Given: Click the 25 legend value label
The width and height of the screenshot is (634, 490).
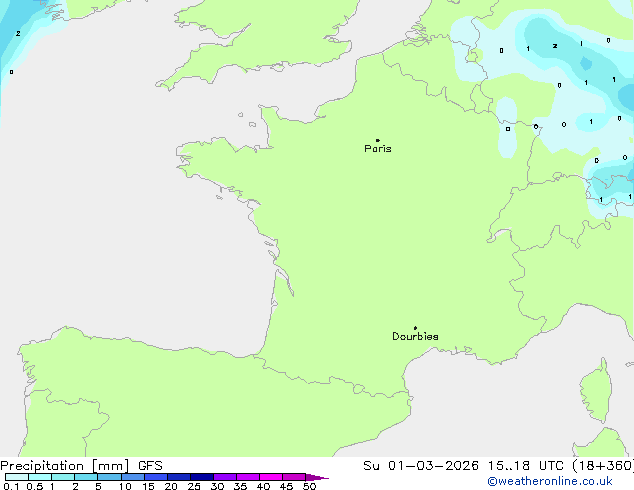Looking at the screenshot, I should (x=194, y=486).
